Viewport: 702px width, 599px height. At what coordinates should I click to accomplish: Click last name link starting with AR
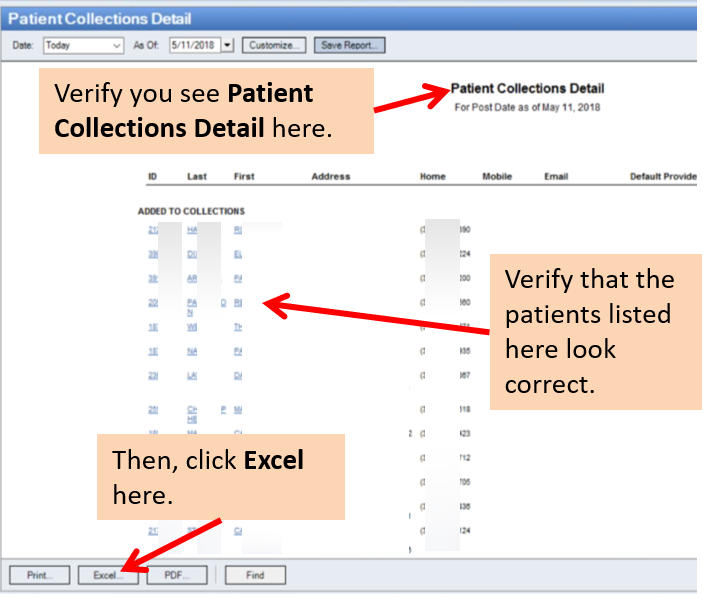[192, 278]
